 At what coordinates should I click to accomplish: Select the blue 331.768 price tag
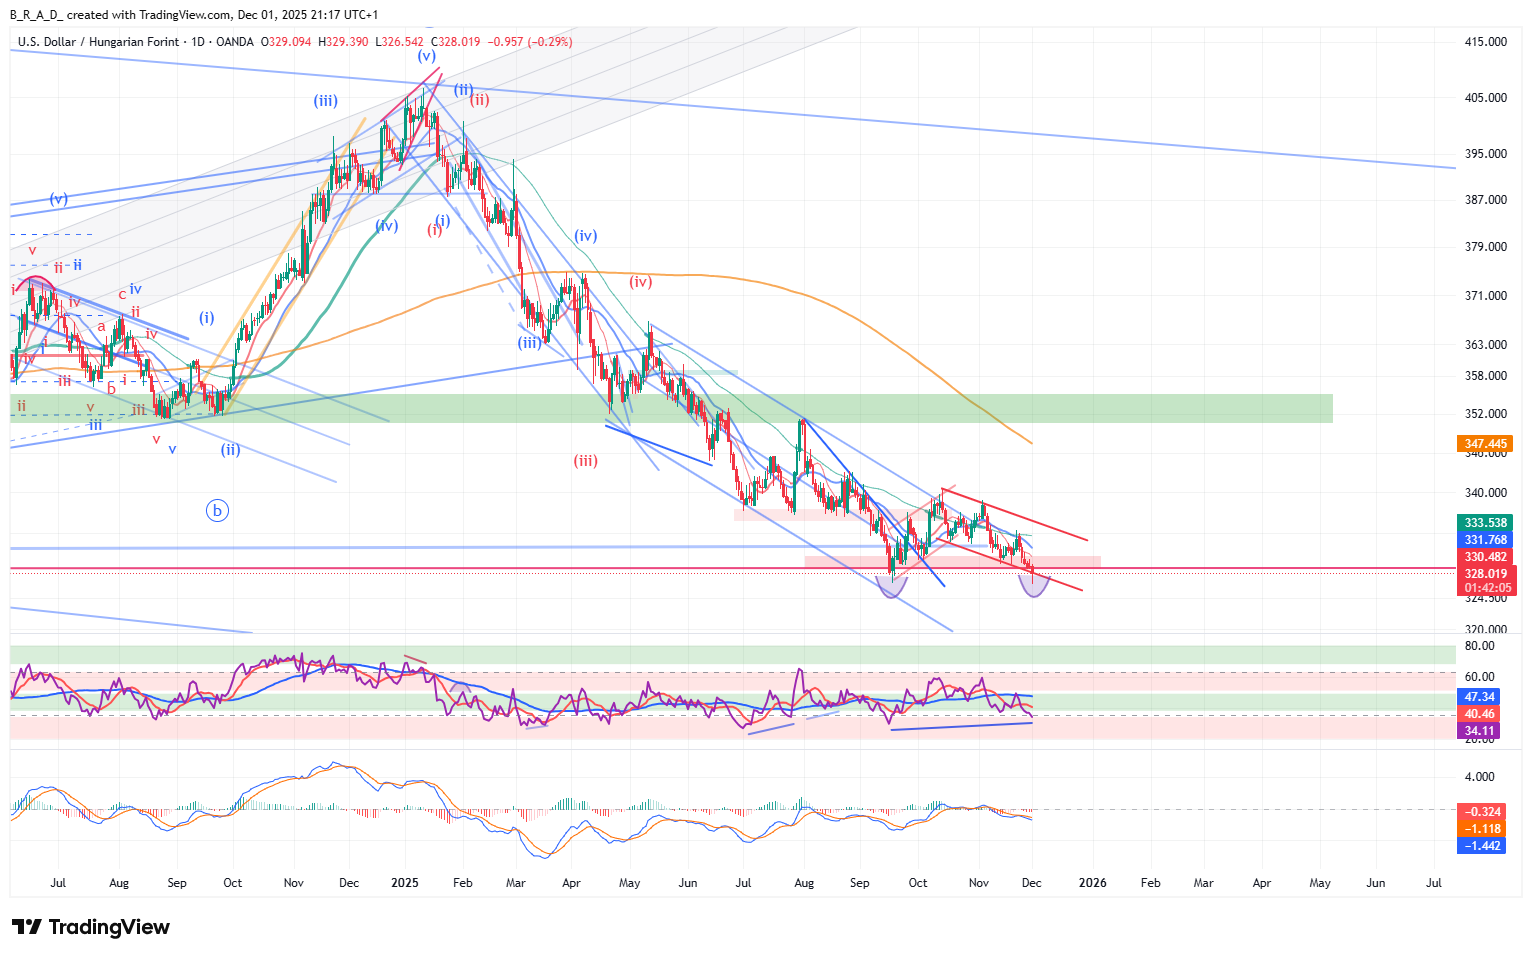click(x=1485, y=540)
